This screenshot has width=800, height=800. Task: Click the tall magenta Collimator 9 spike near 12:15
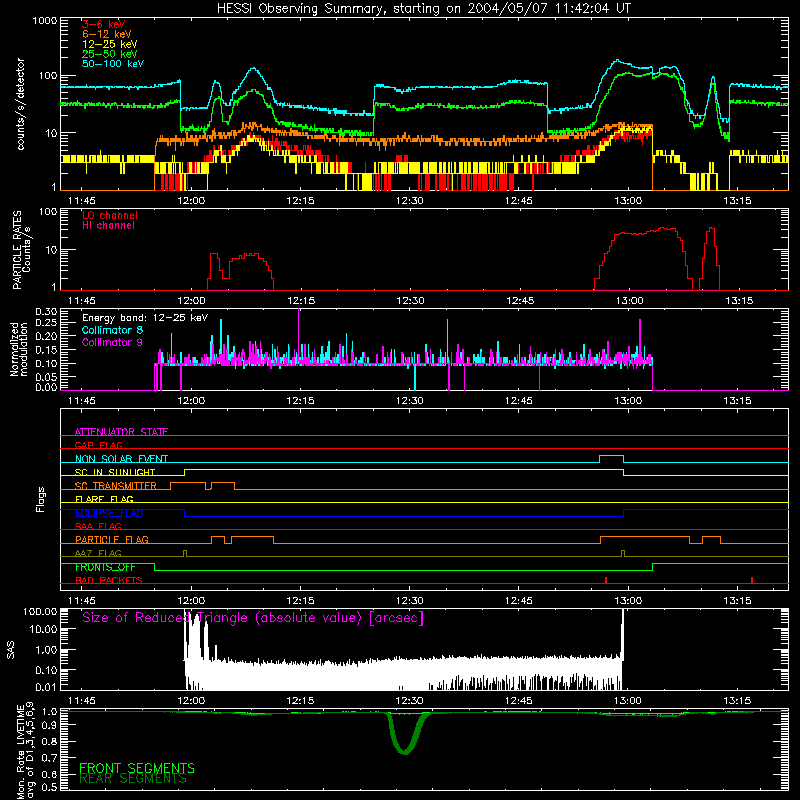(298, 336)
